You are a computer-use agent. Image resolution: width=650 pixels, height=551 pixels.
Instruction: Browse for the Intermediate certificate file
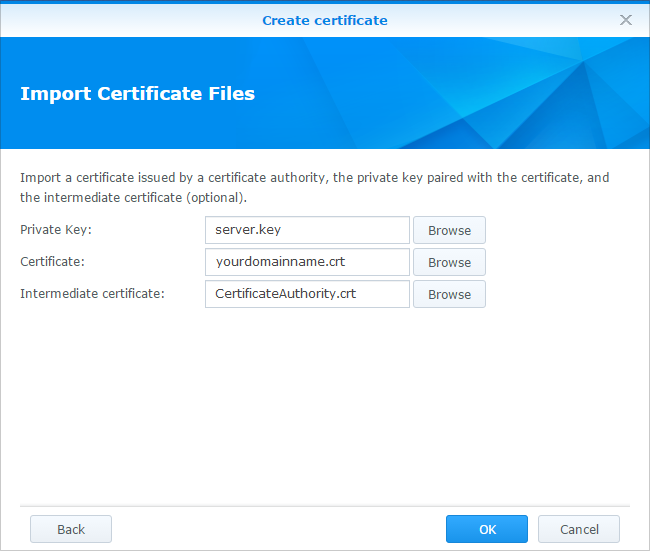[x=449, y=294]
